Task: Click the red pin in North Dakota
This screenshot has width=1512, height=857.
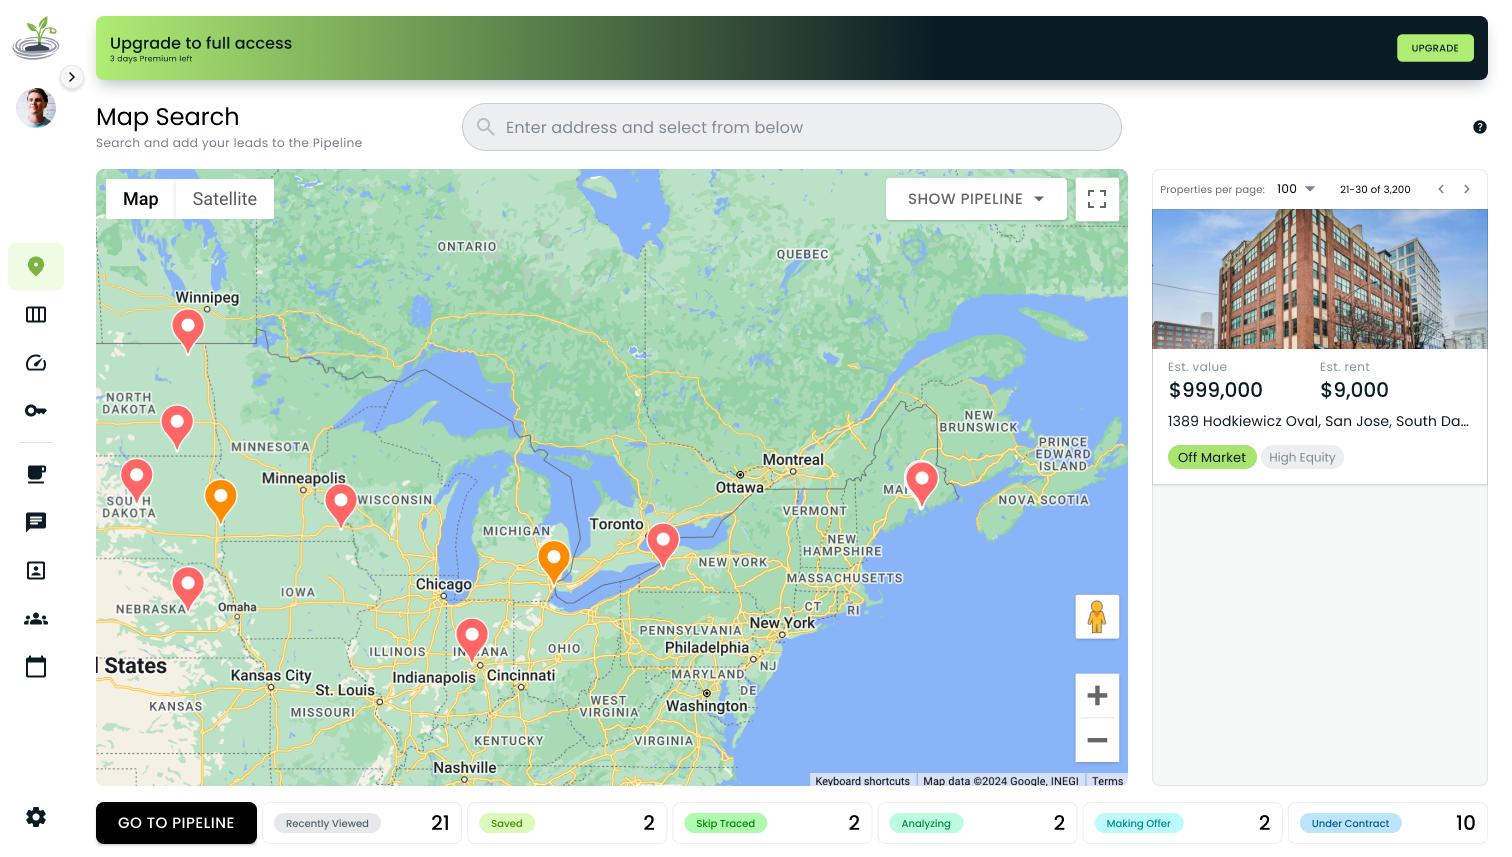Action: click(177, 426)
